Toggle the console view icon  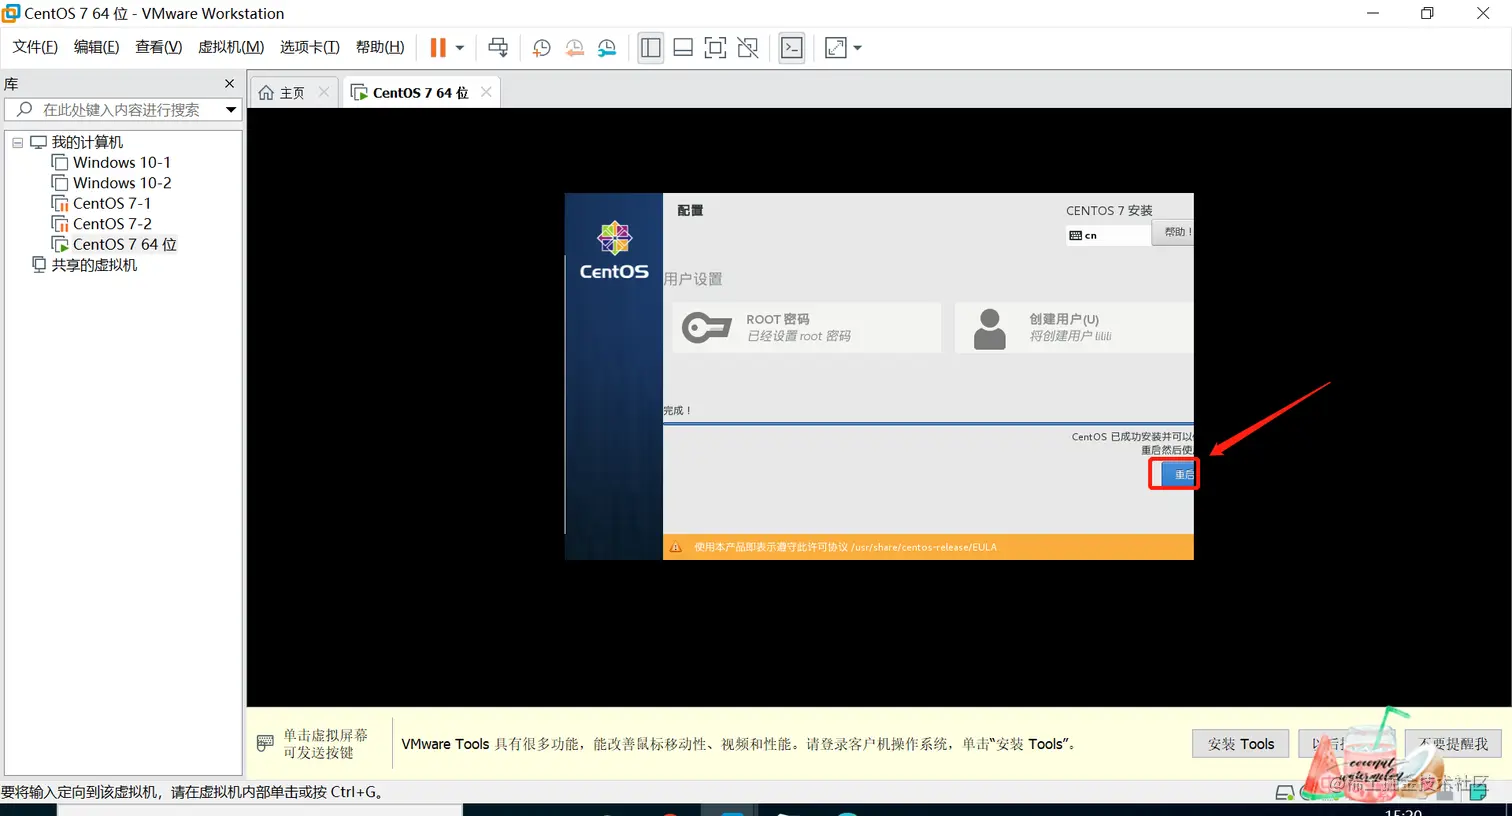point(792,47)
